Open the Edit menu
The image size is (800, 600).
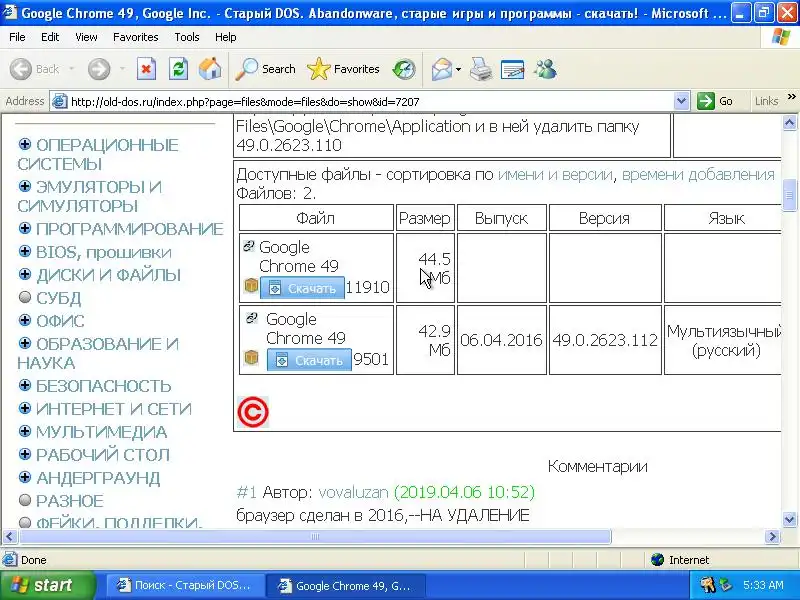tap(50, 37)
